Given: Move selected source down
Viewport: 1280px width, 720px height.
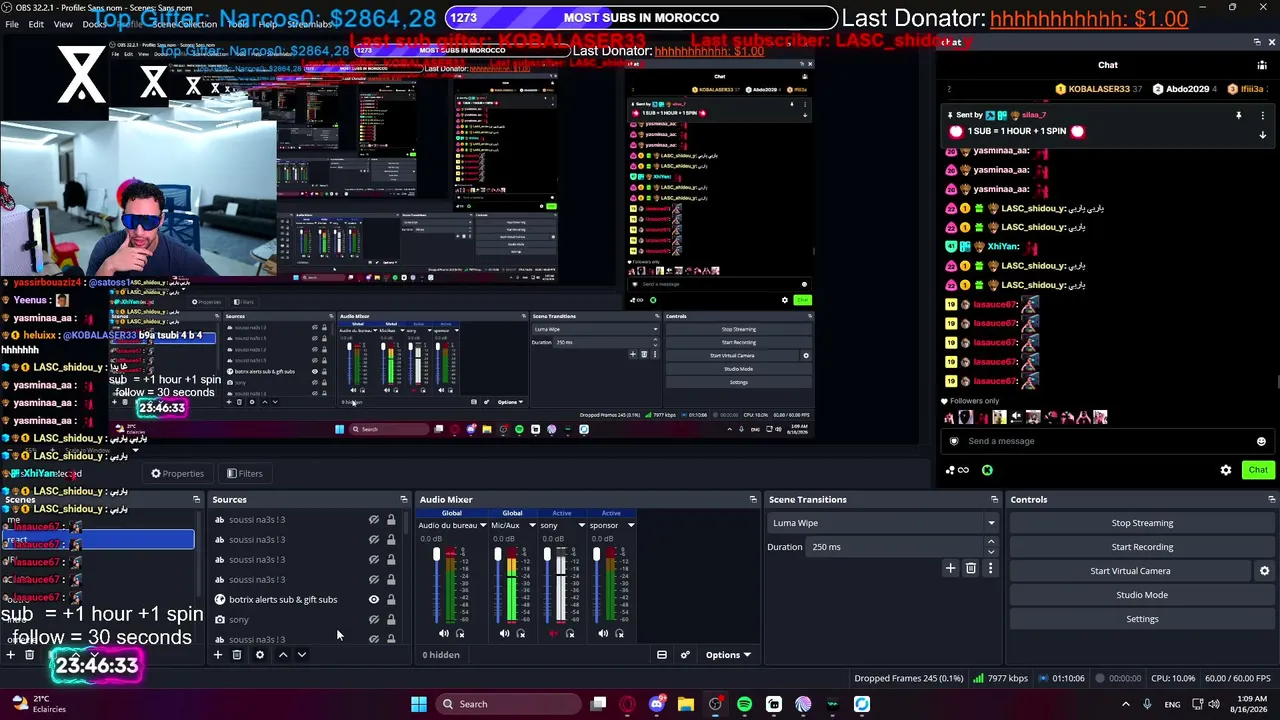Looking at the screenshot, I should coord(302,655).
